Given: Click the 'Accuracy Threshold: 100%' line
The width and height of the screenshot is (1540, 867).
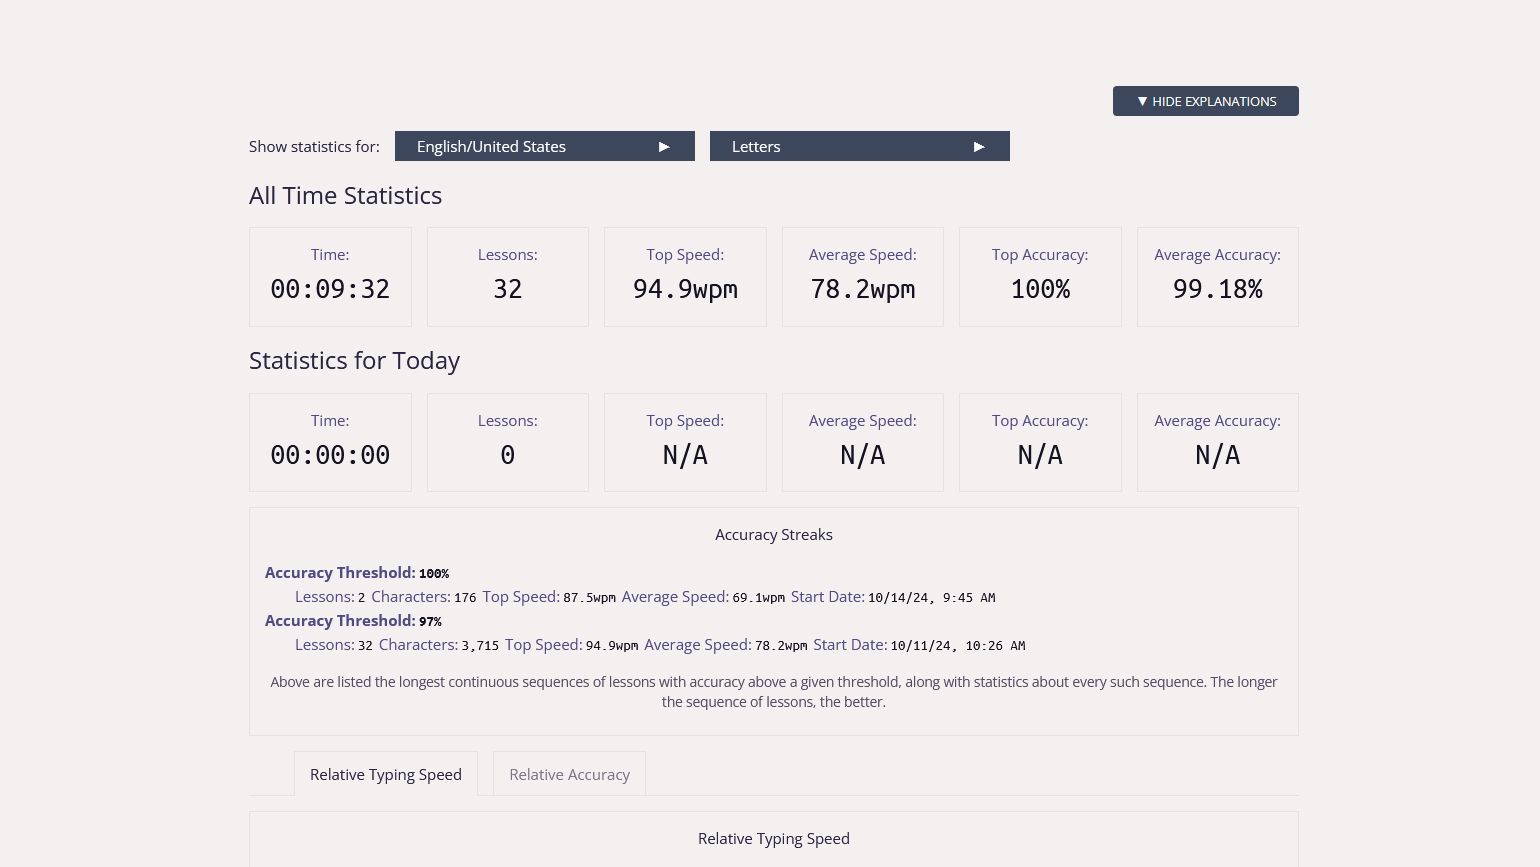Looking at the screenshot, I should point(357,573).
